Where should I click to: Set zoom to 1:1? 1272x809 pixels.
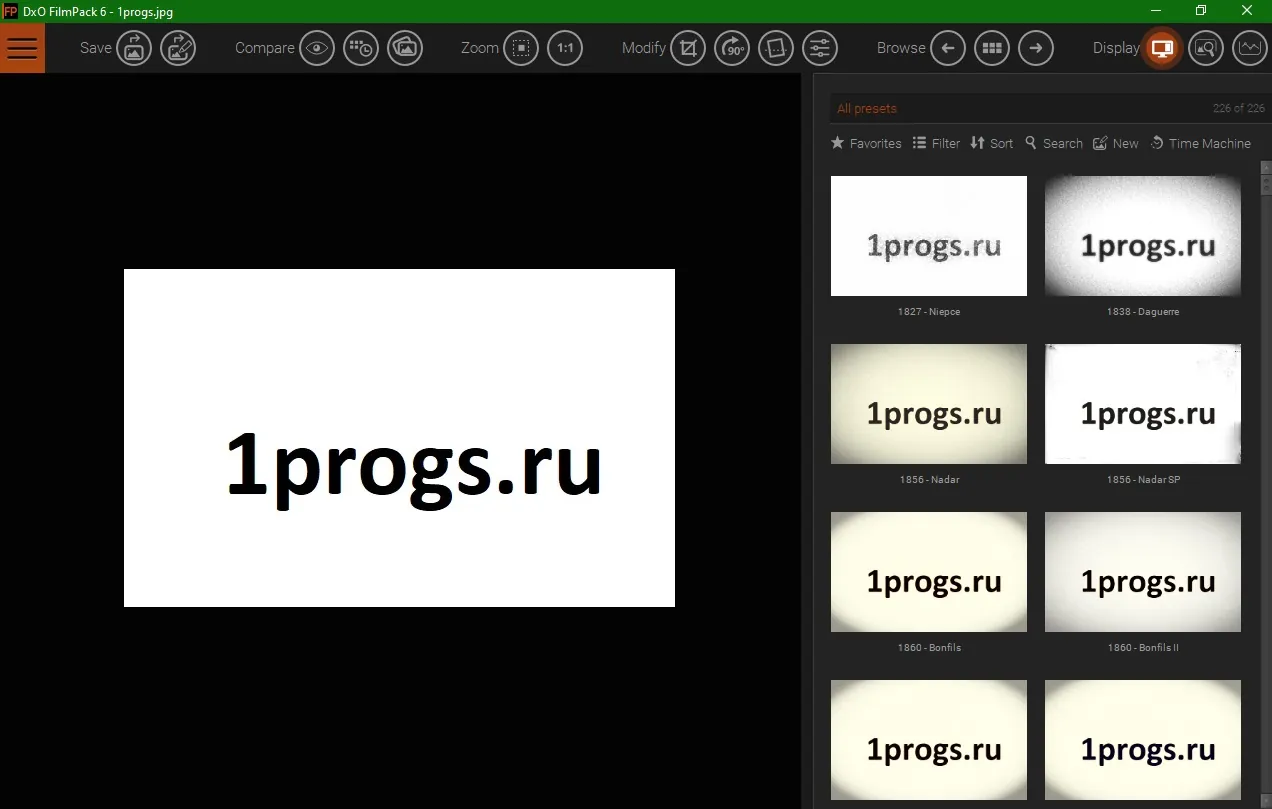(565, 48)
